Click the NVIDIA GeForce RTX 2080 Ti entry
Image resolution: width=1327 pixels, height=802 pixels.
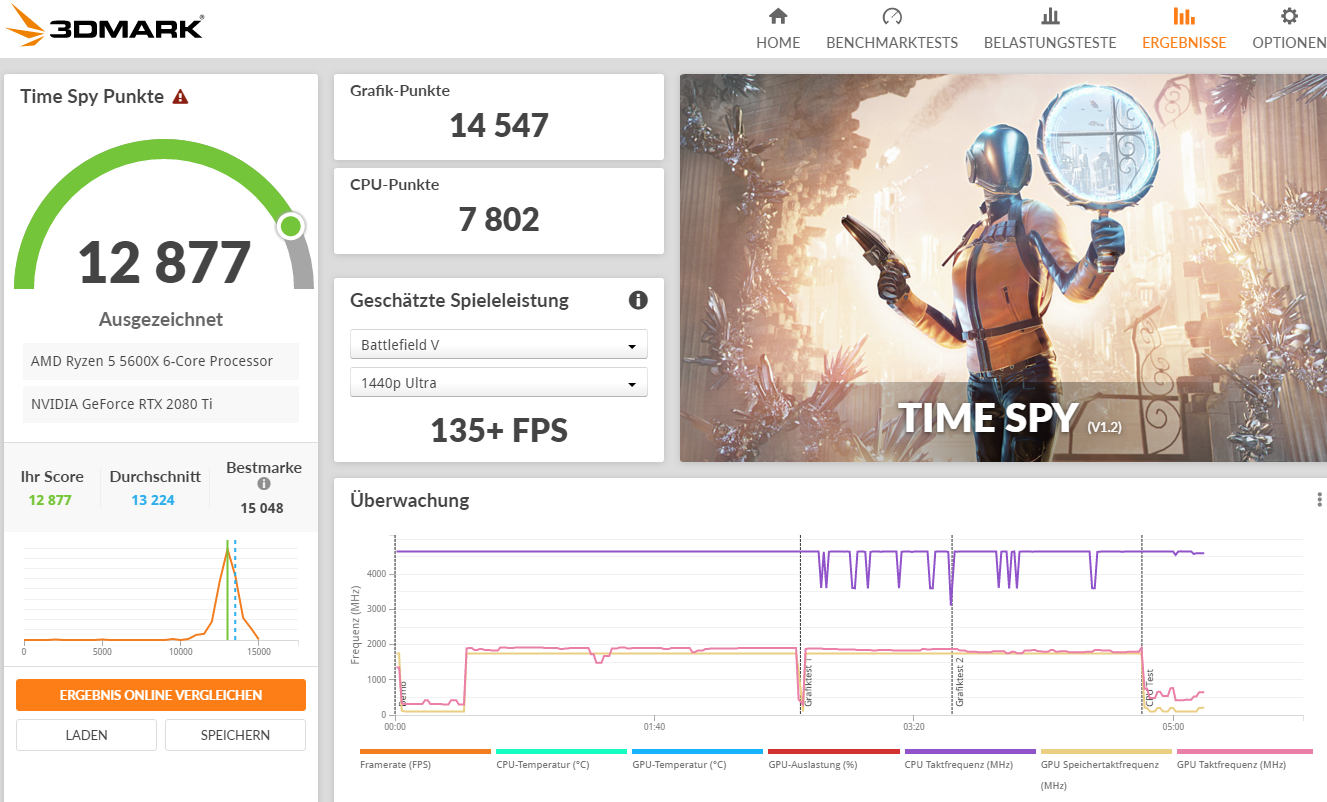point(160,404)
